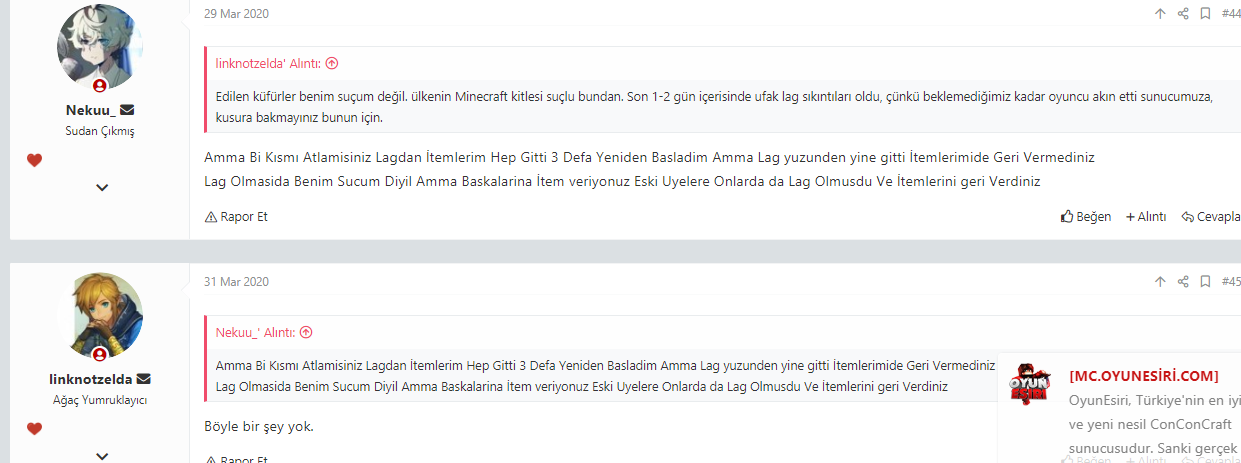Open Nekuu_ avatar profile picture

(x=101, y=46)
